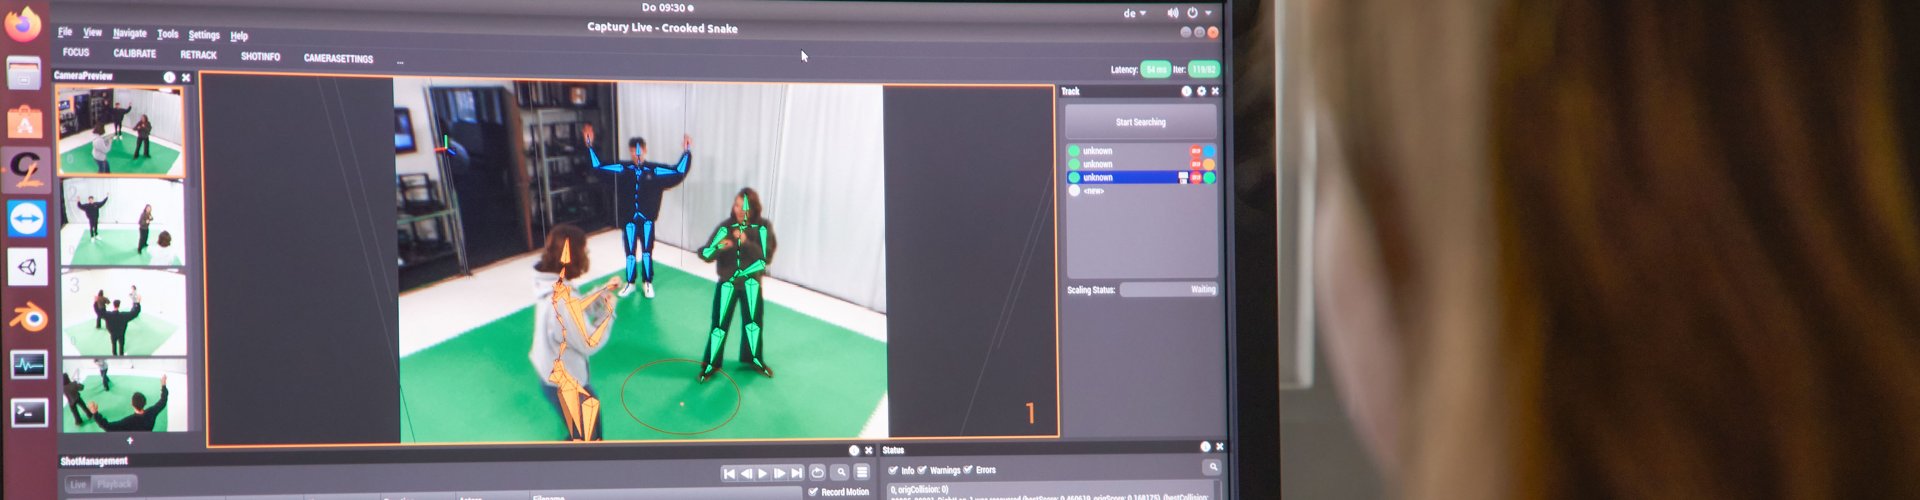Open the CAMERASETTINGS tab
This screenshot has width=1920, height=500.
pyautogui.click(x=338, y=59)
